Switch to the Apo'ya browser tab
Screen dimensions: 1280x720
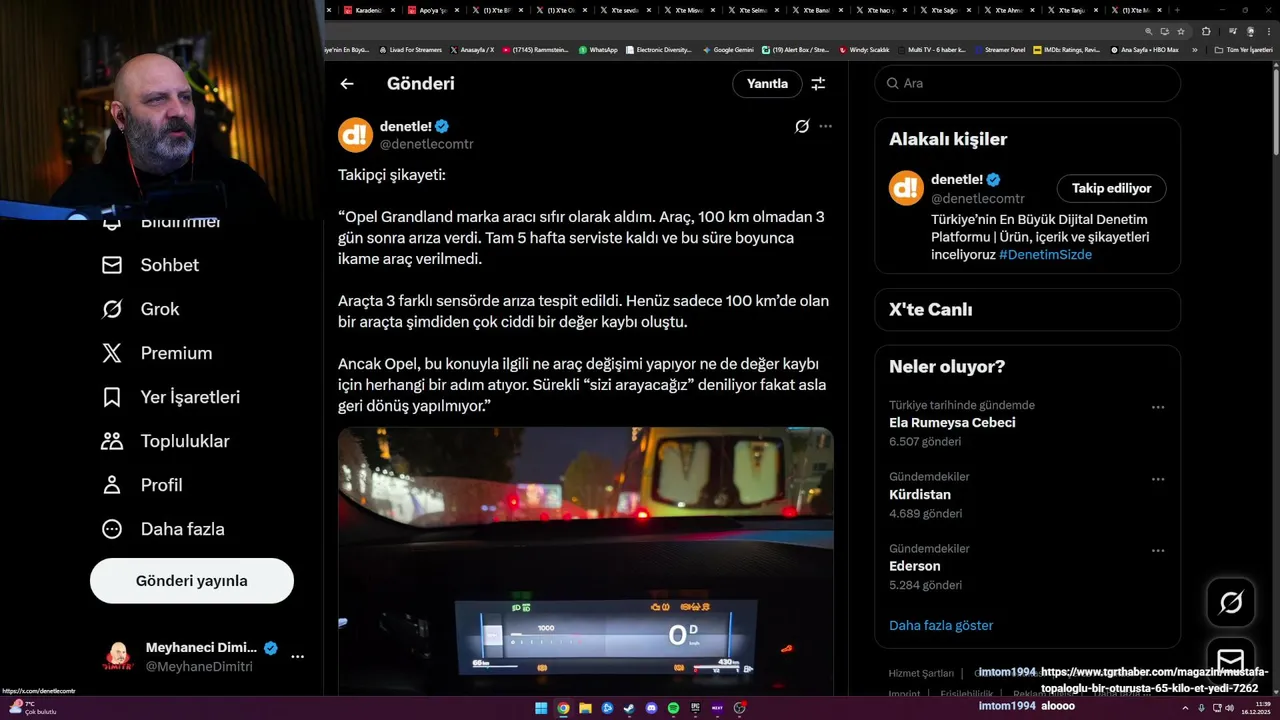(x=431, y=10)
